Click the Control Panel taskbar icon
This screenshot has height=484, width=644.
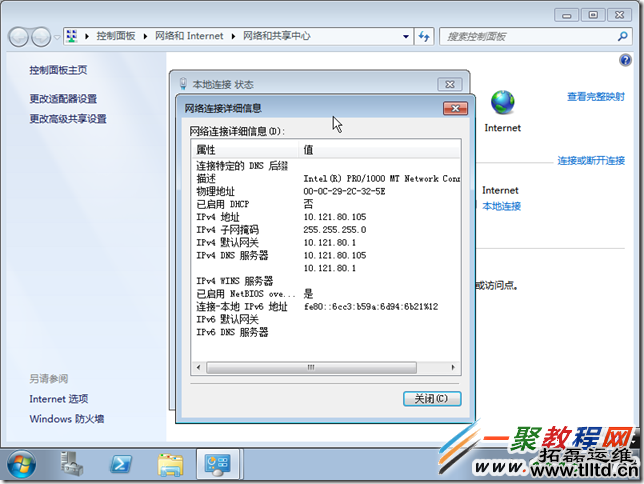[x=219, y=464]
